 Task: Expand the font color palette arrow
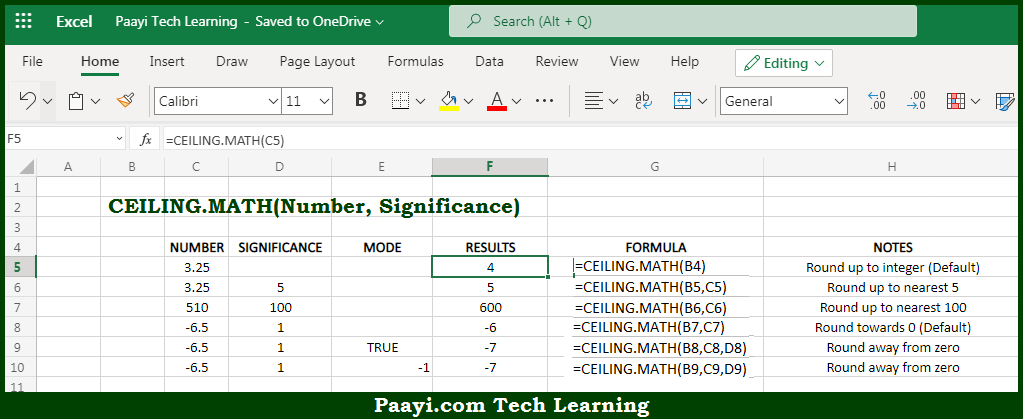pos(517,101)
